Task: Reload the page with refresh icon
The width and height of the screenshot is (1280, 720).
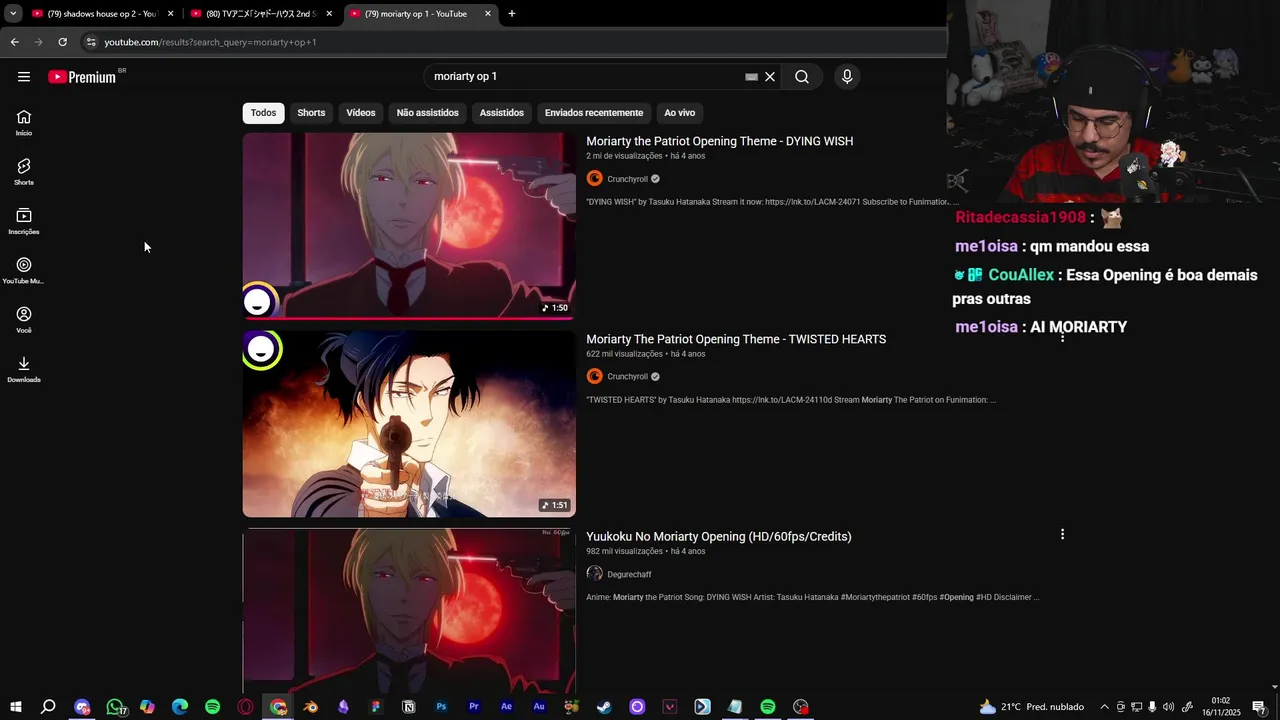Action: pos(62,42)
